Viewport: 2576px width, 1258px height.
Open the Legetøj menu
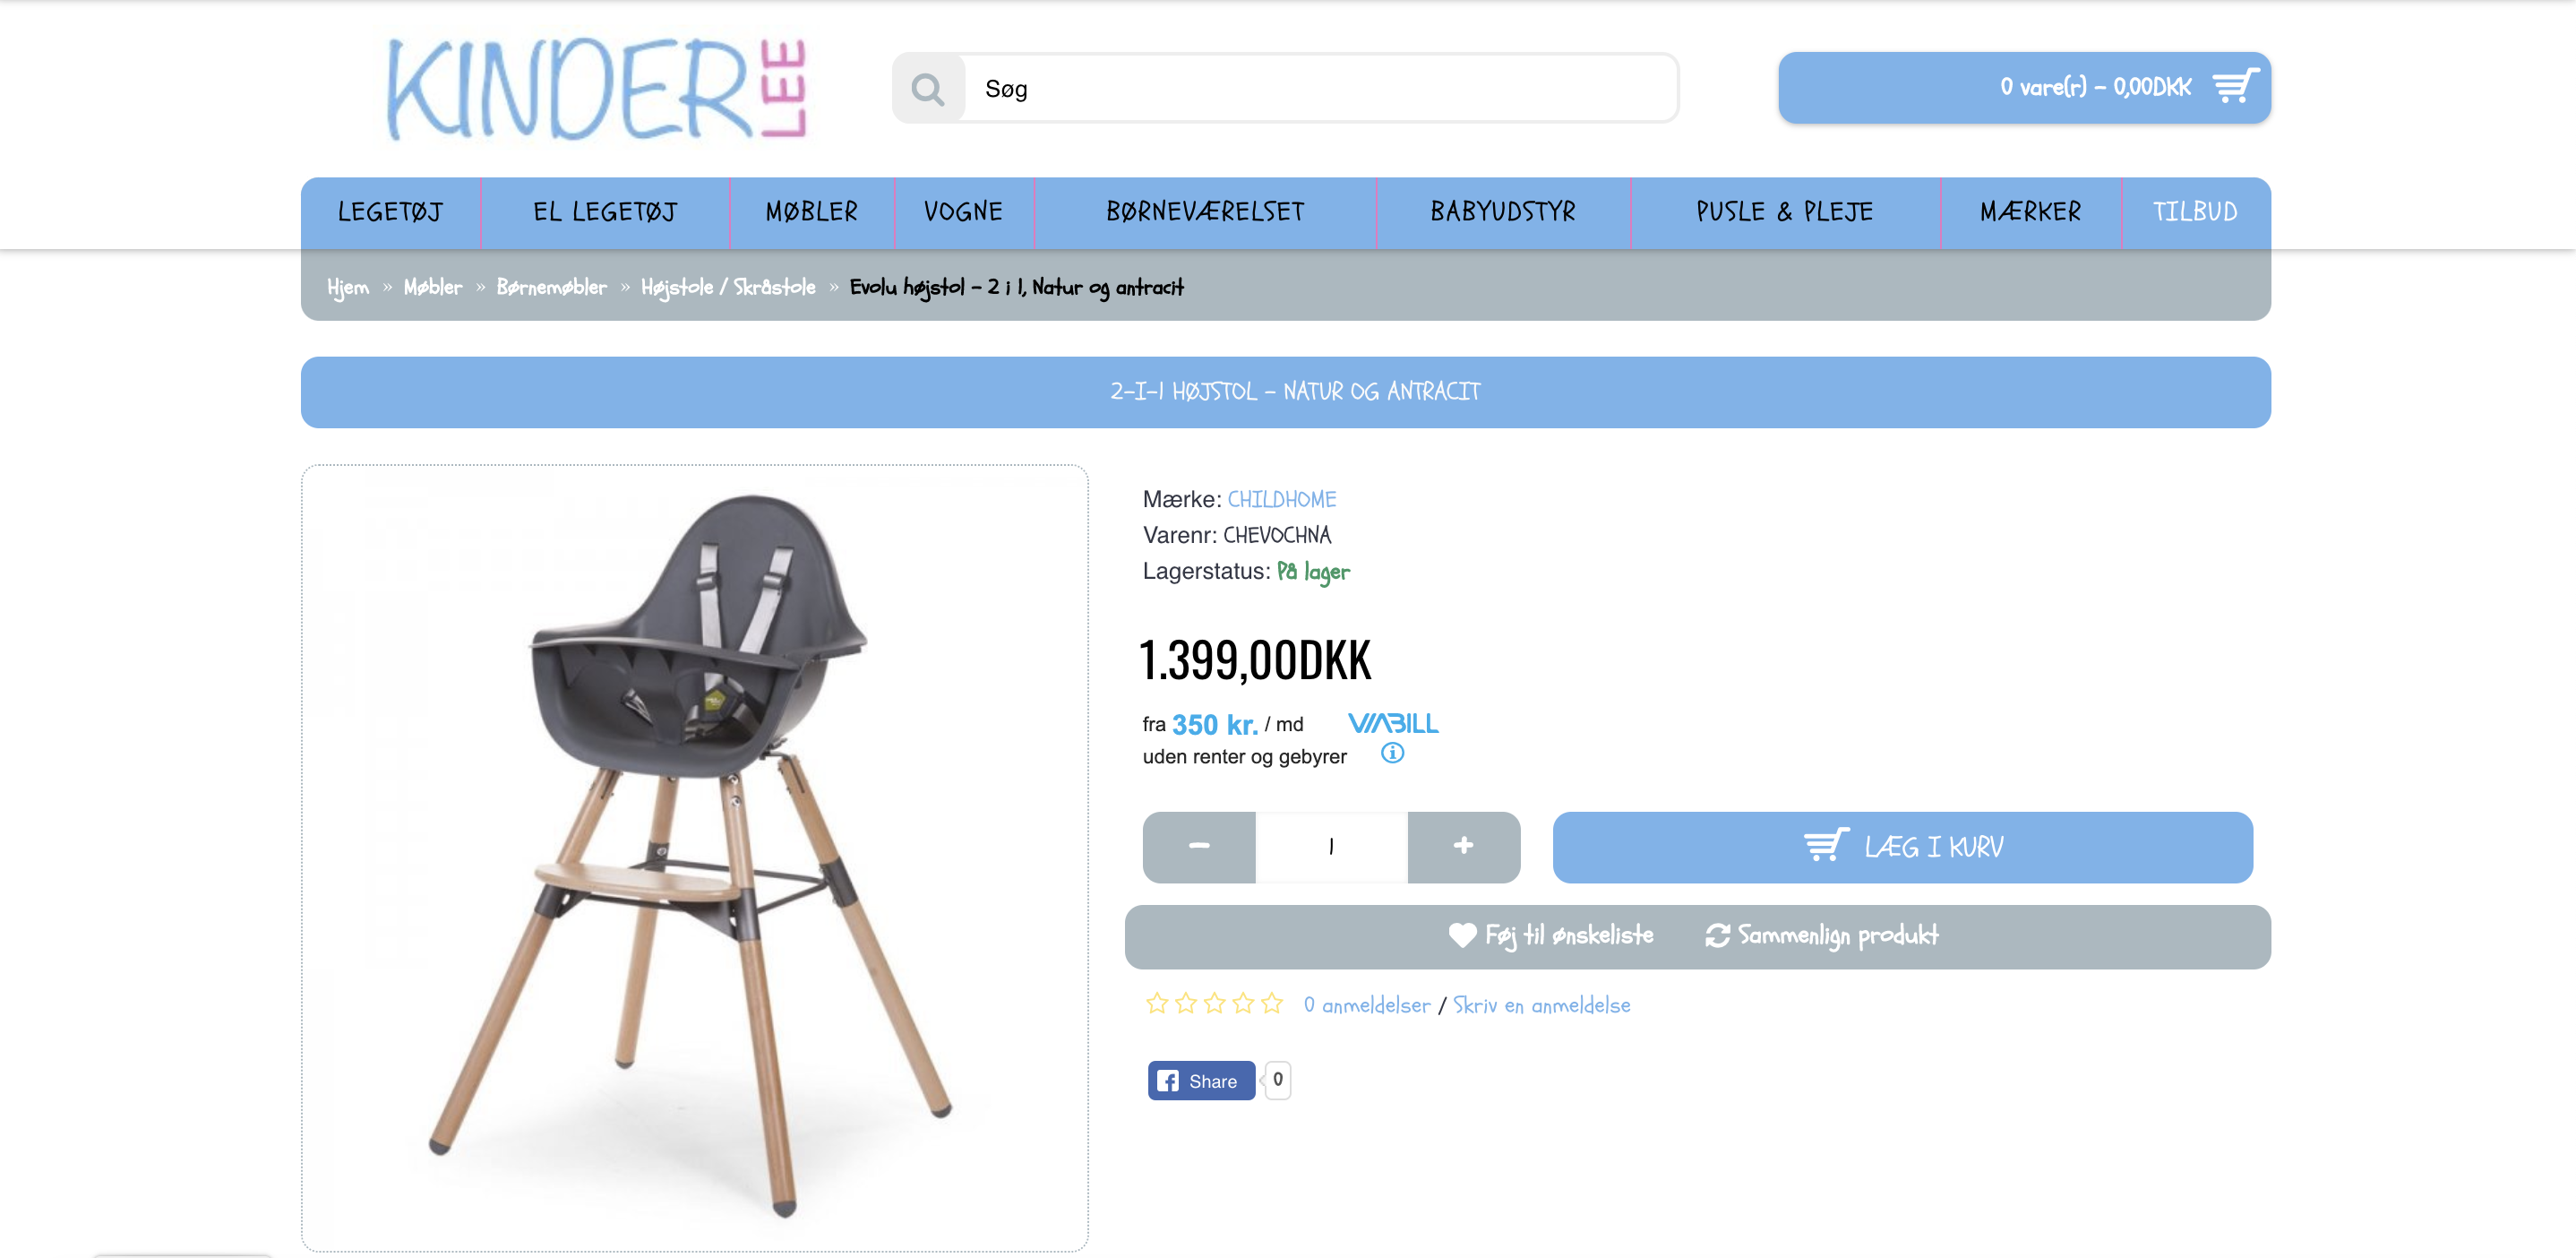point(390,212)
